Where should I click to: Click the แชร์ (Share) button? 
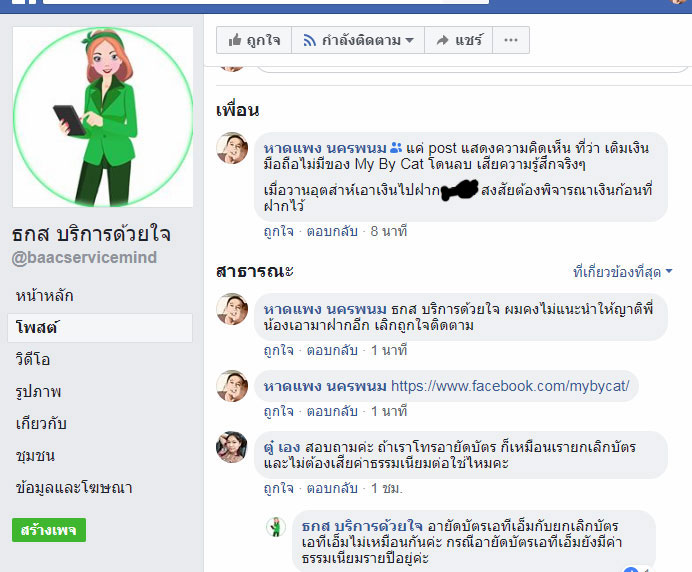coord(459,40)
